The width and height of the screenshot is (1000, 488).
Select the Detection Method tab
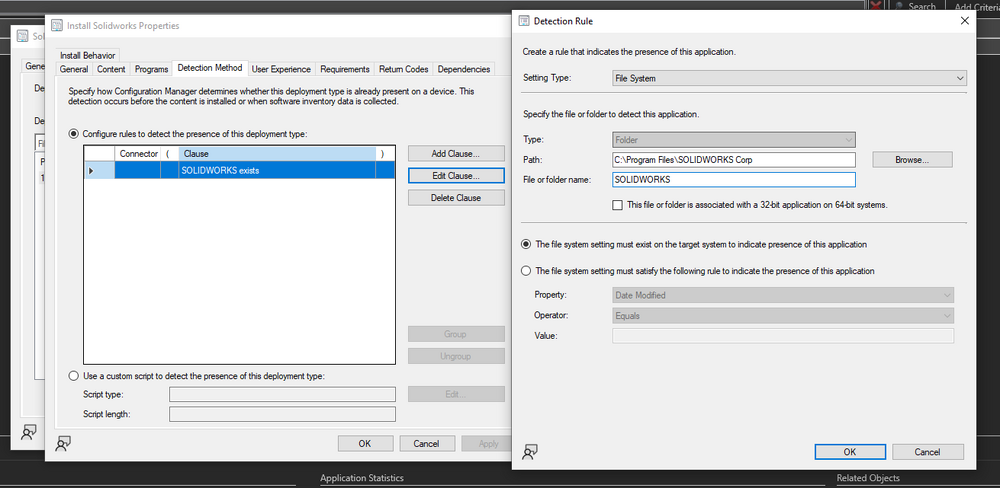(x=210, y=68)
